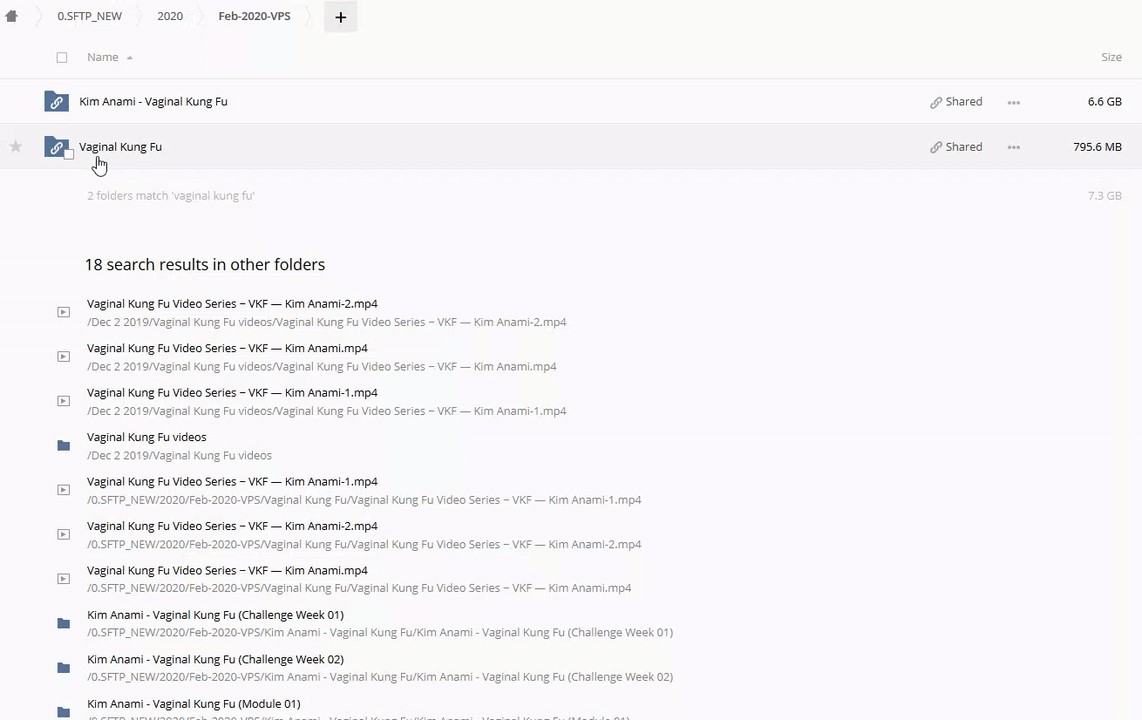Click the plus button to add new
This screenshot has height=720, width=1142.
[x=340, y=17]
